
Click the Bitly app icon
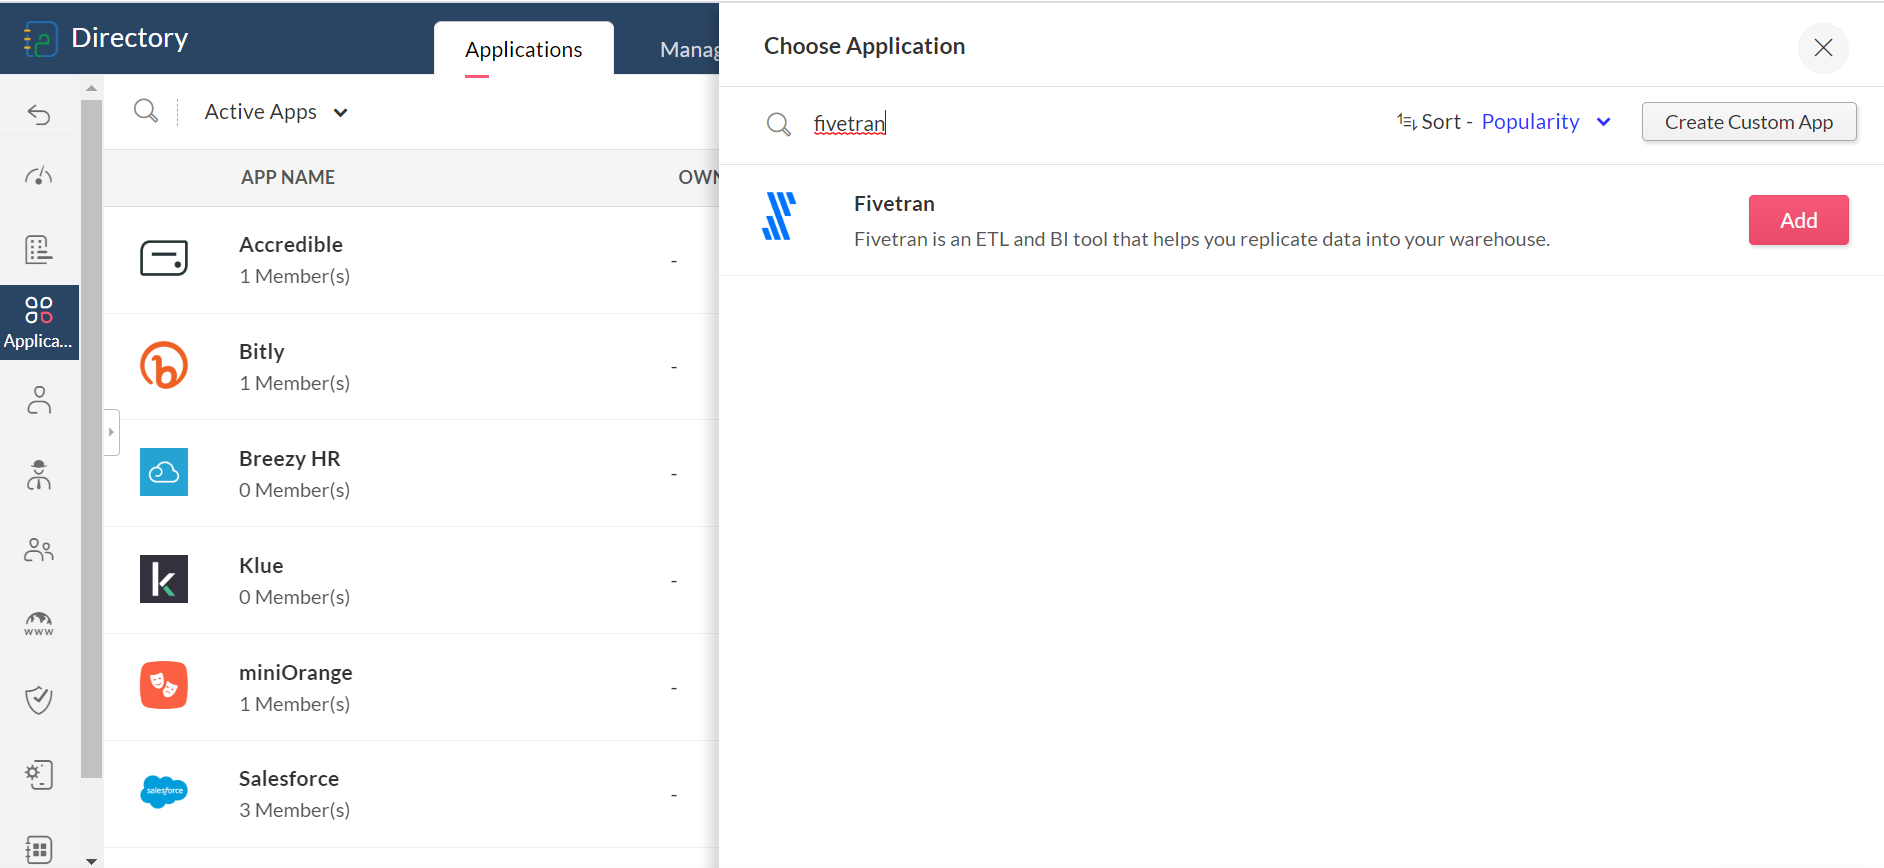point(164,365)
